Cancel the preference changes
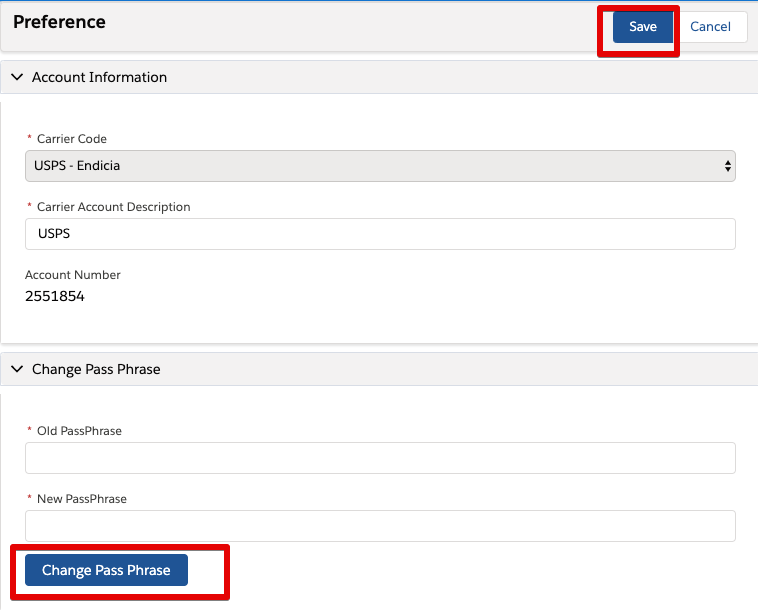Viewport: 758px width, 610px height. (710, 27)
